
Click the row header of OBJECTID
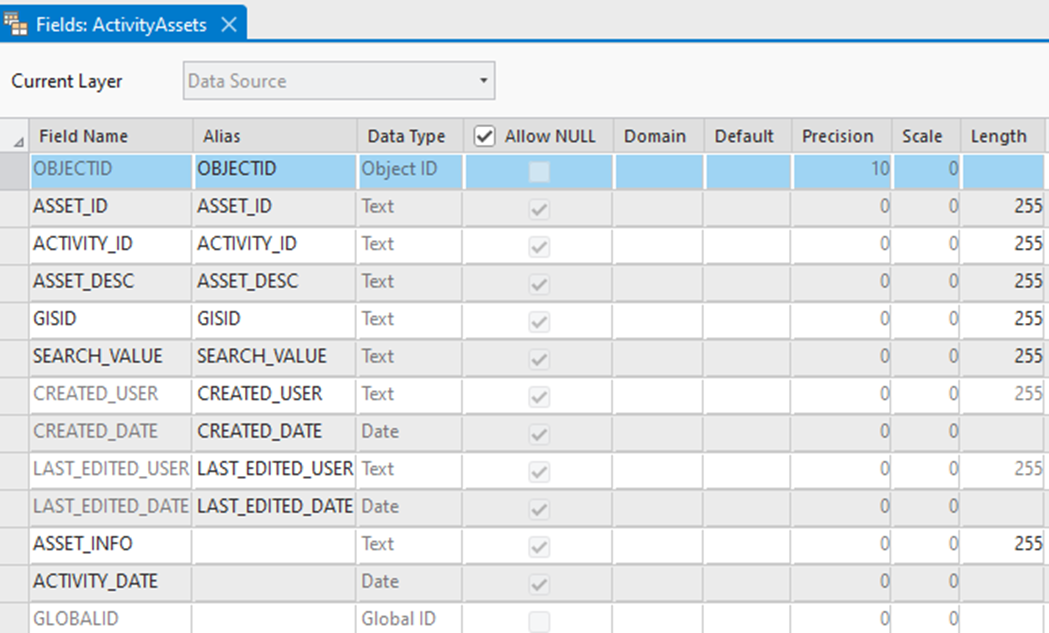(x=14, y=171)
